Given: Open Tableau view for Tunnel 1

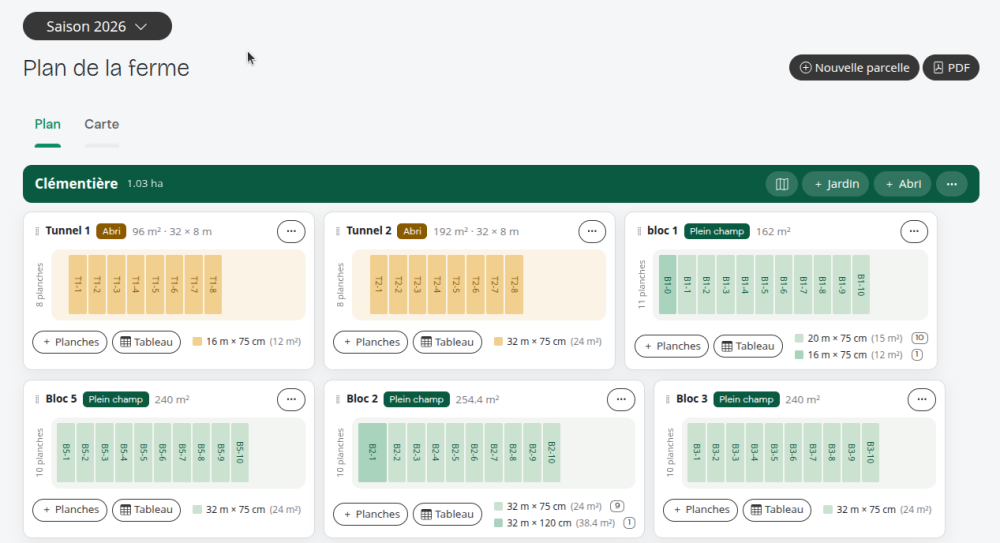Looking at the screenshot, I should 147,342.
